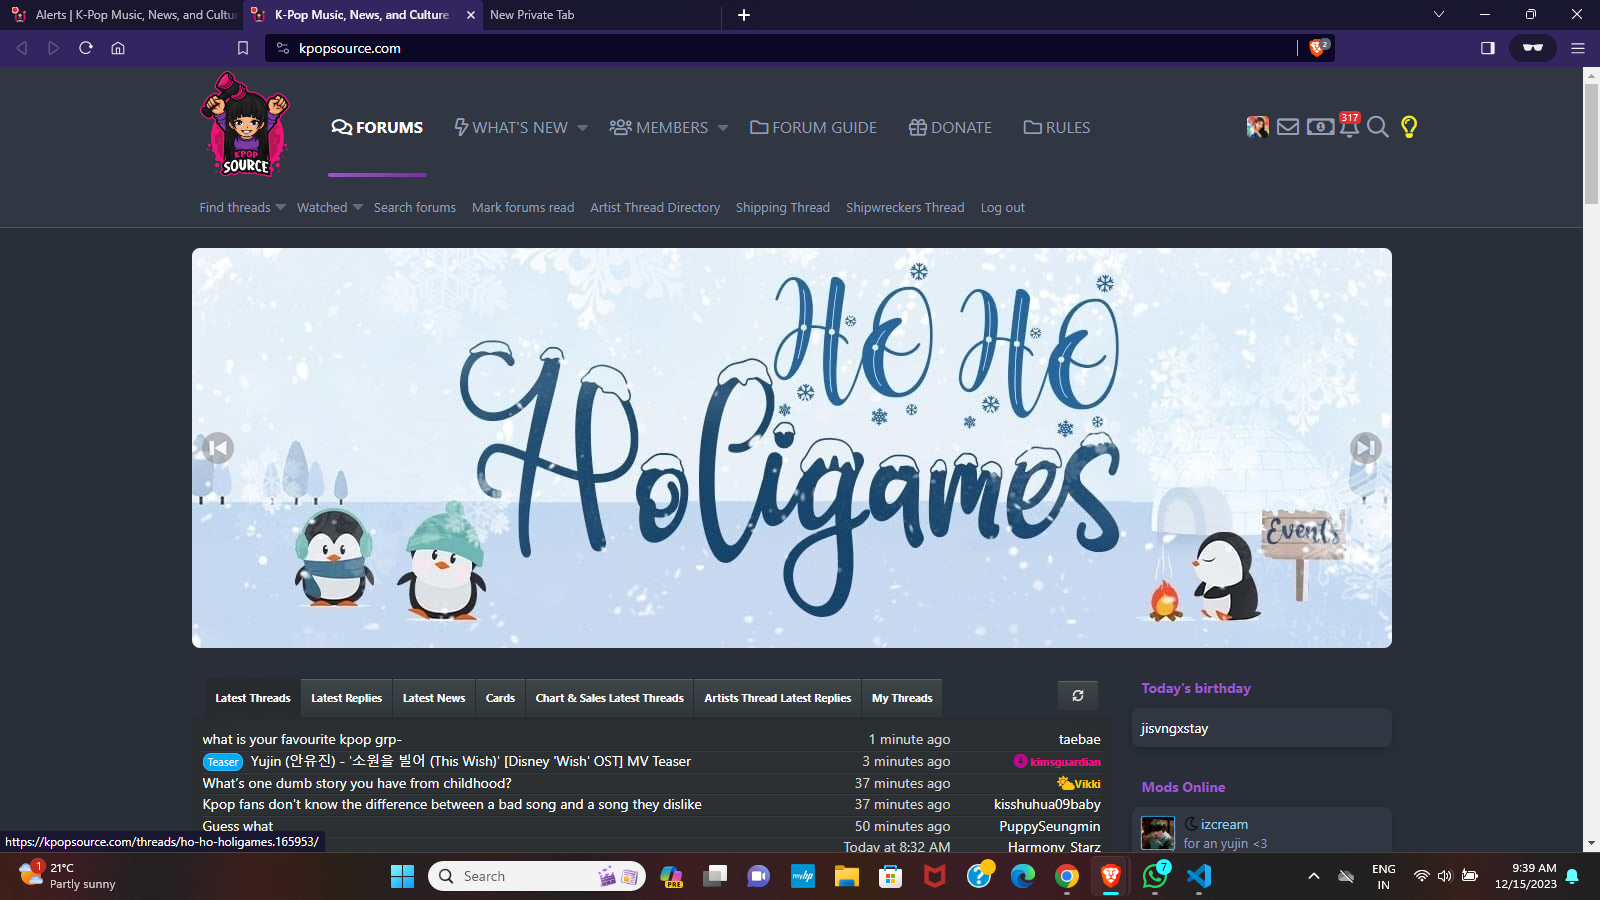
Task: Bookmark this page with bookmark icon
Action: coord(242,48)
